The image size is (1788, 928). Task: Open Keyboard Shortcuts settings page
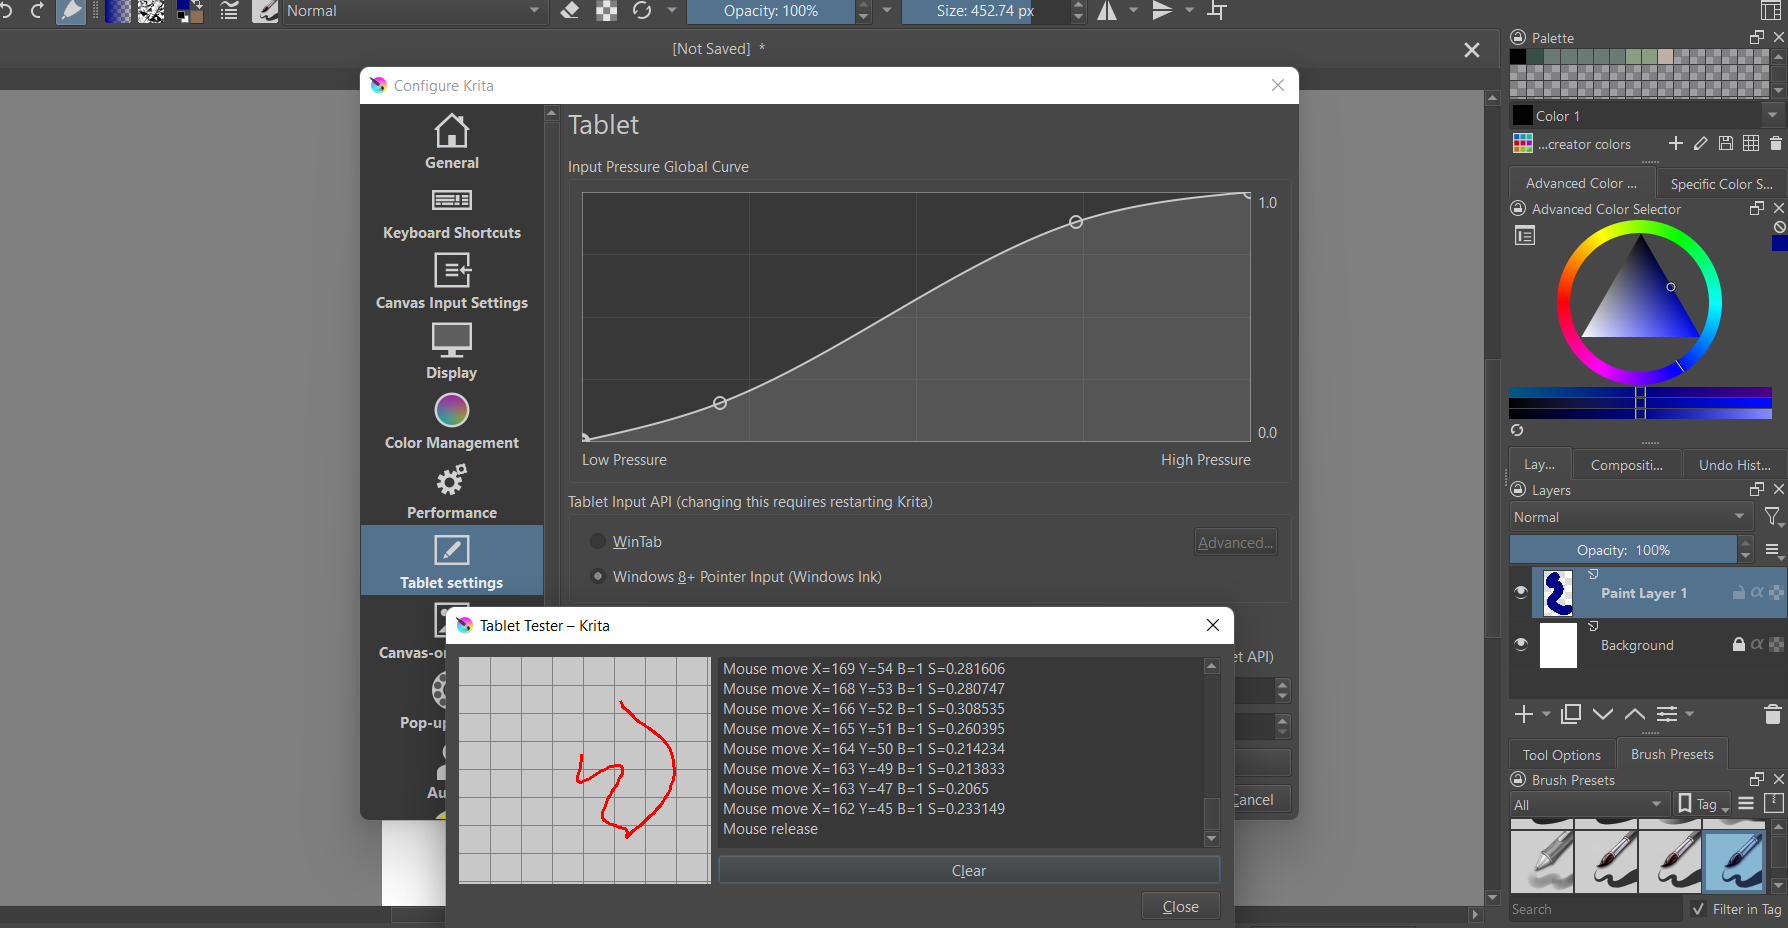452,212
